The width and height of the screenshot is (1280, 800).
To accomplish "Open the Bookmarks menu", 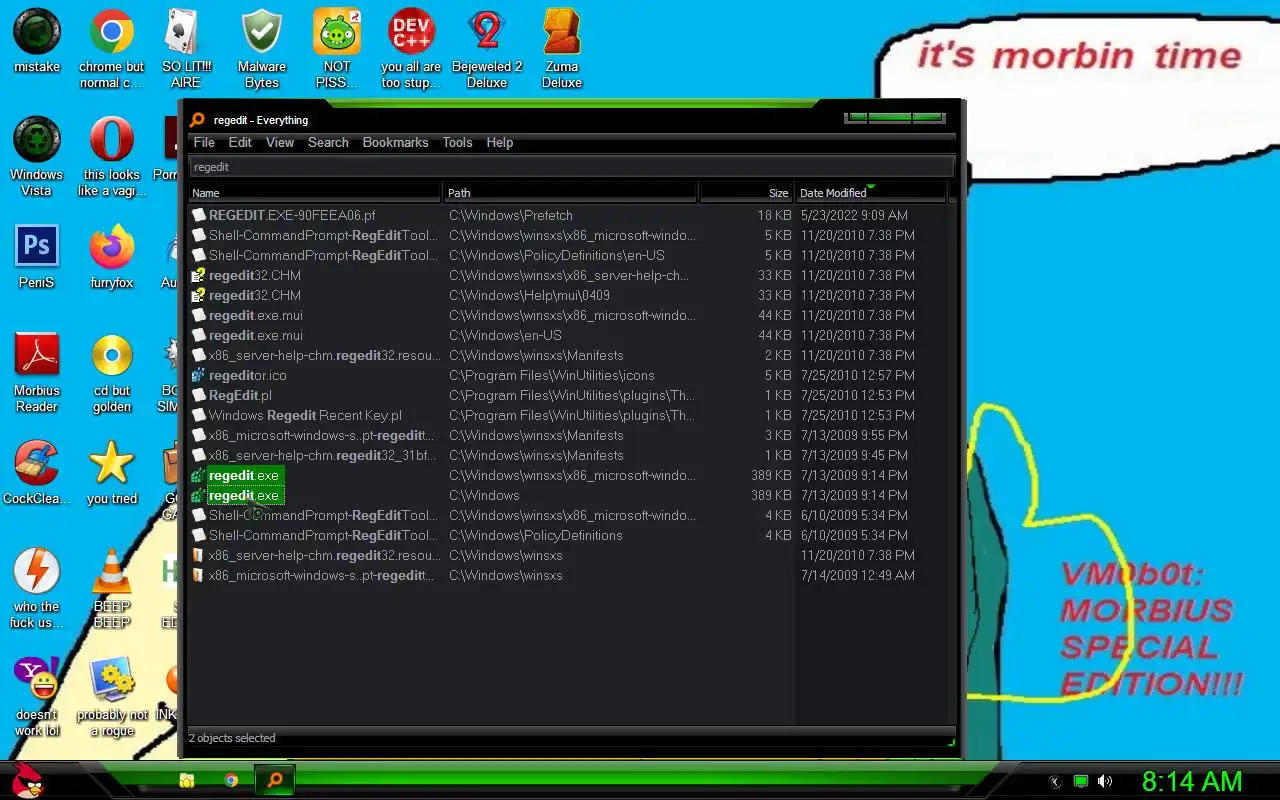I will (395, 142).
